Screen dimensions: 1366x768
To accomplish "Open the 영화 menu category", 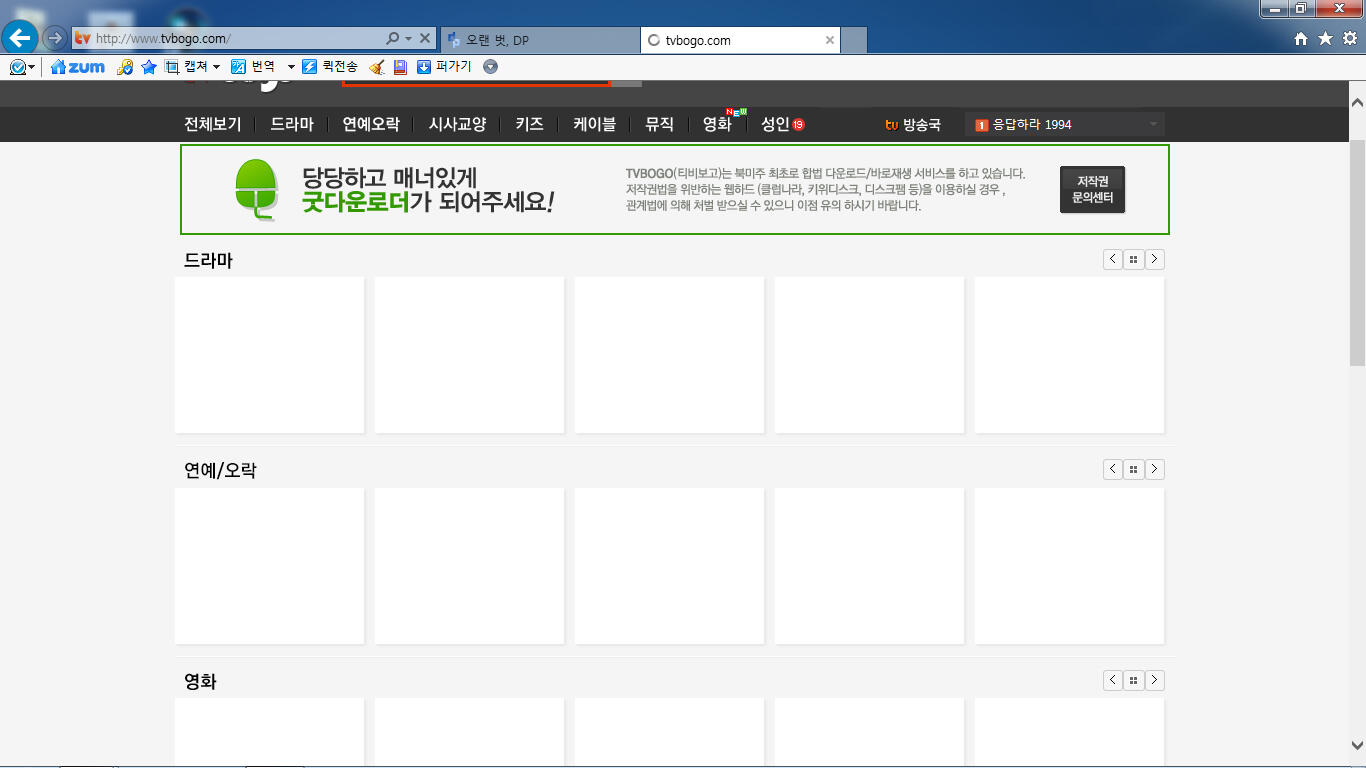I will [717, 125].
